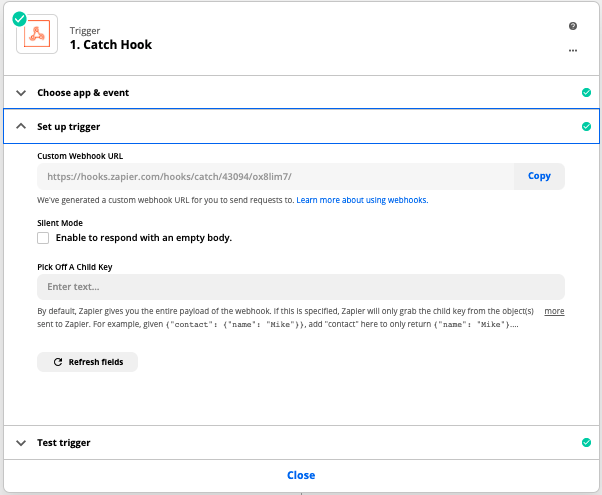Click green checkmark beside Choose app & event
This screenshot has width=602, height=495.
click(x=586, y=93)
